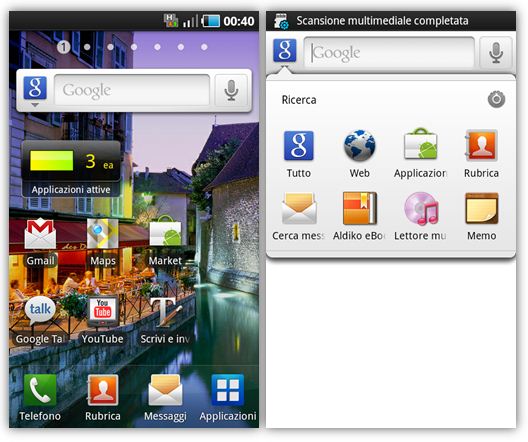Switch to the second home screen page dot
Viewport: 528px width, 442px height.
coord(87,47)
